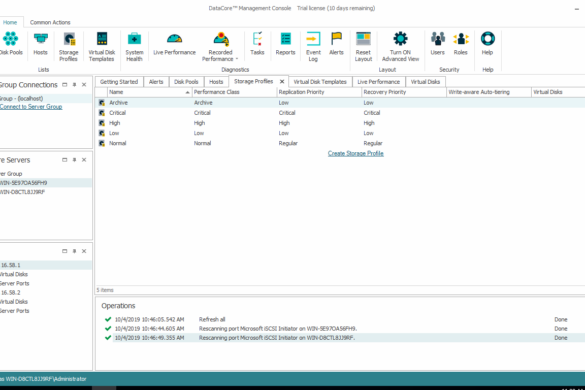Open the Event Log
The image size is (585, 390).
tap(313, 46)
